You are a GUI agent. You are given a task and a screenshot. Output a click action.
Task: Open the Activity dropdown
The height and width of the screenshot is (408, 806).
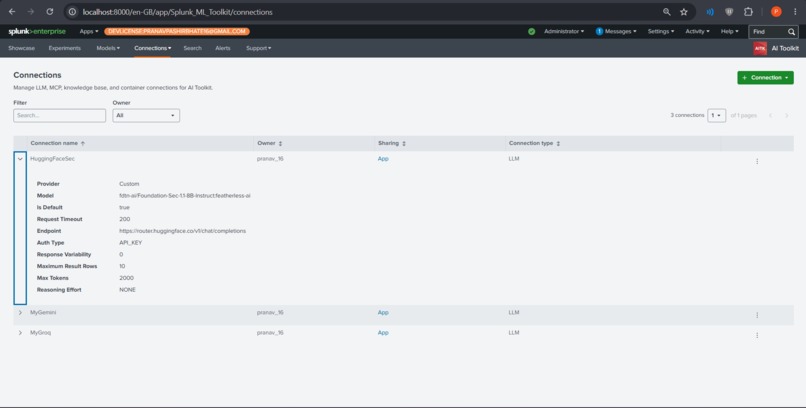coord(697,31)
